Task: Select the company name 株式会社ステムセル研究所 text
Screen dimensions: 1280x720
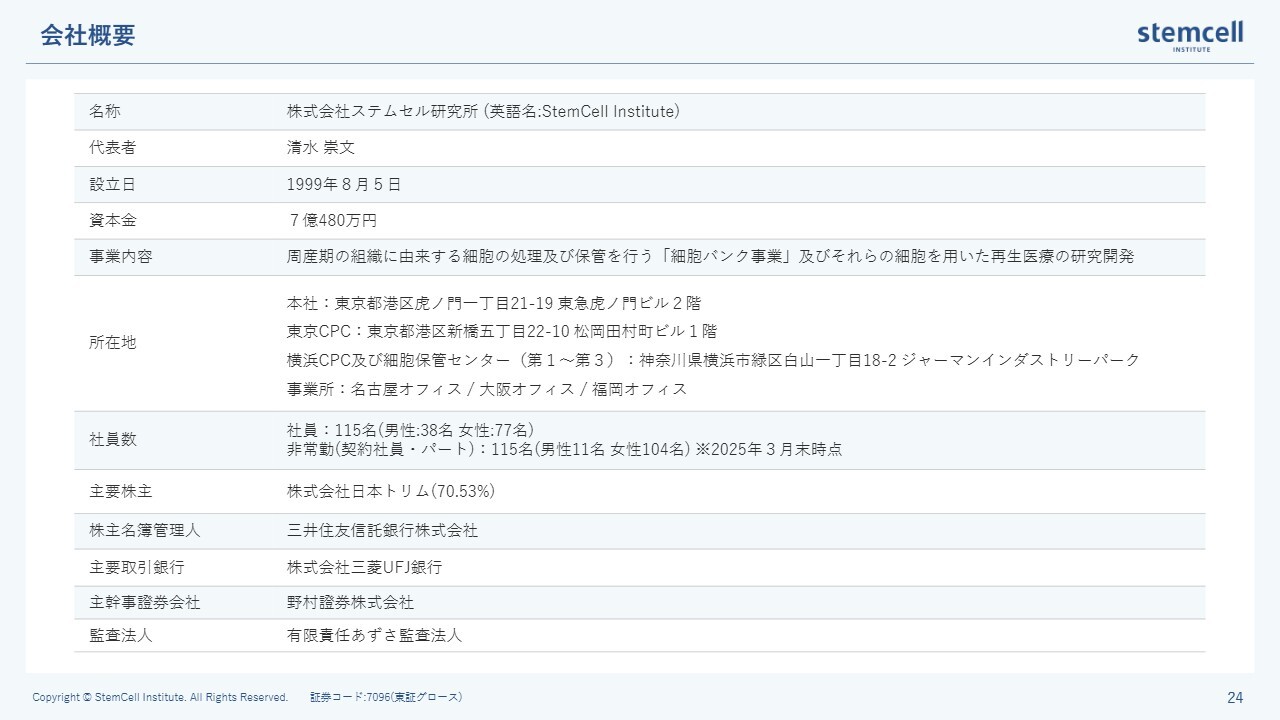Action: pyautogui.click(x=384, y=111)
